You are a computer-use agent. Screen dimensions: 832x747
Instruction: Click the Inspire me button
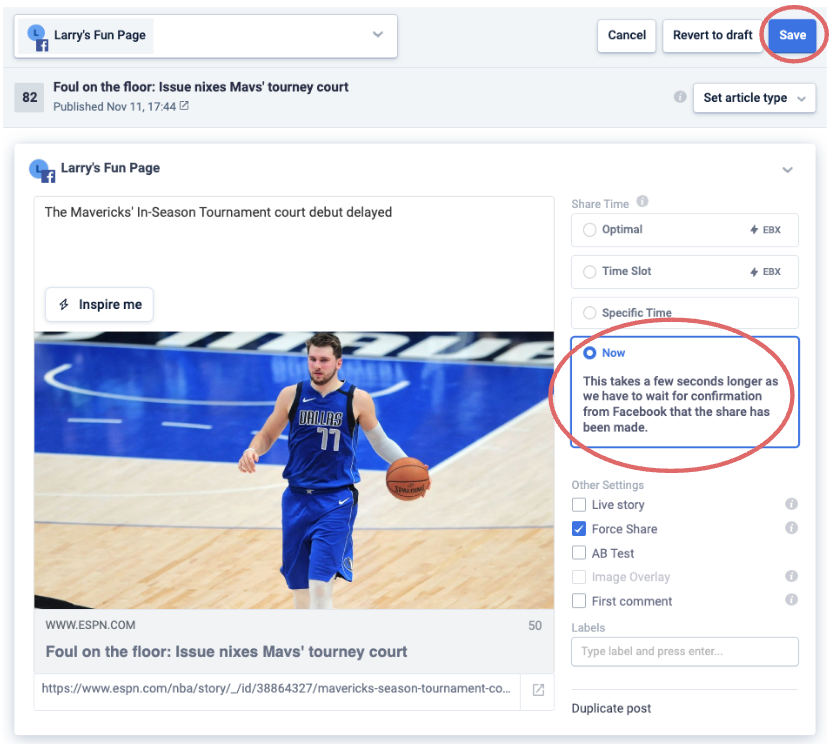(99, 305)
